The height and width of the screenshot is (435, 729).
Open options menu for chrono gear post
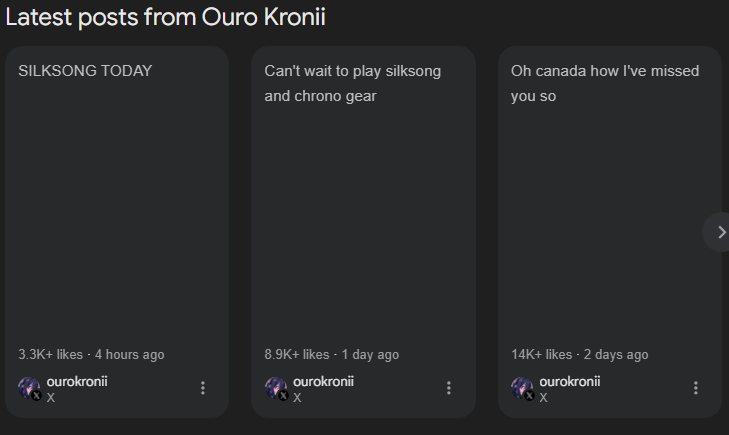click(x=449, y=388)
